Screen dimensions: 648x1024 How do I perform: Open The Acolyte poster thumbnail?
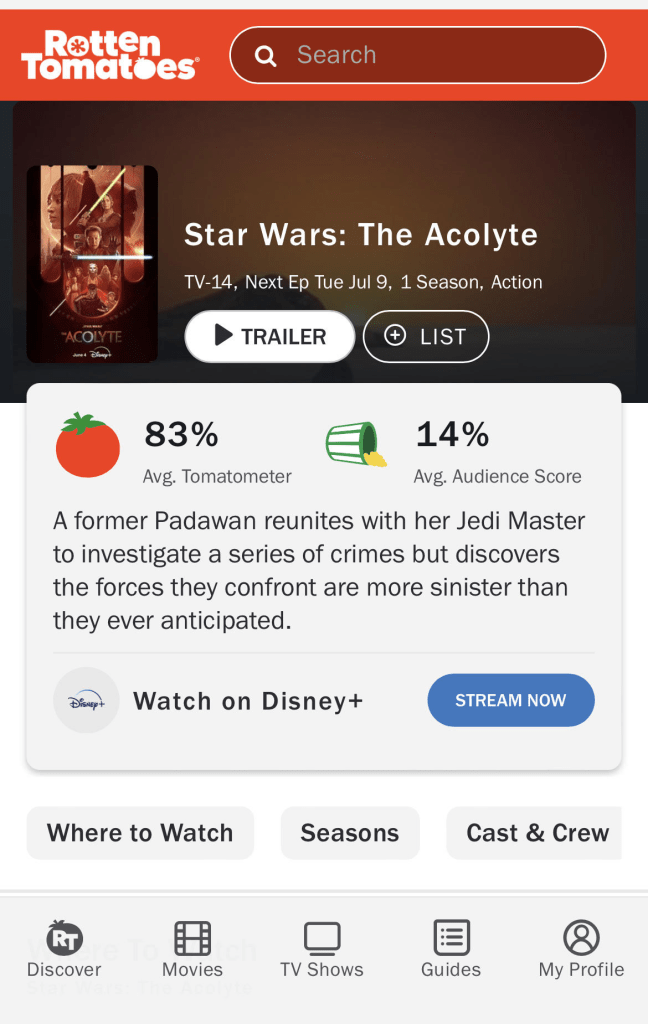(92, 264)
